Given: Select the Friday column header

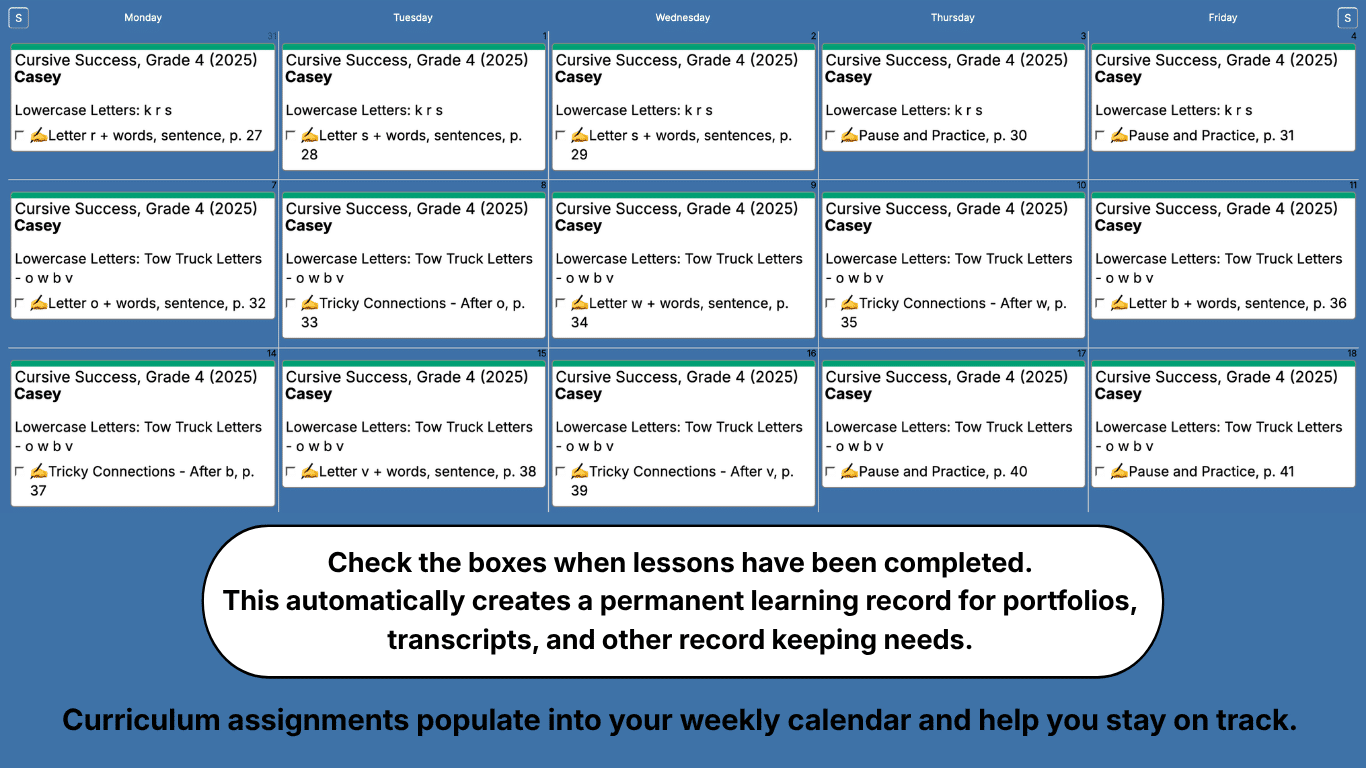Looking at the screenshot, I should click(x=1222, y=18).
